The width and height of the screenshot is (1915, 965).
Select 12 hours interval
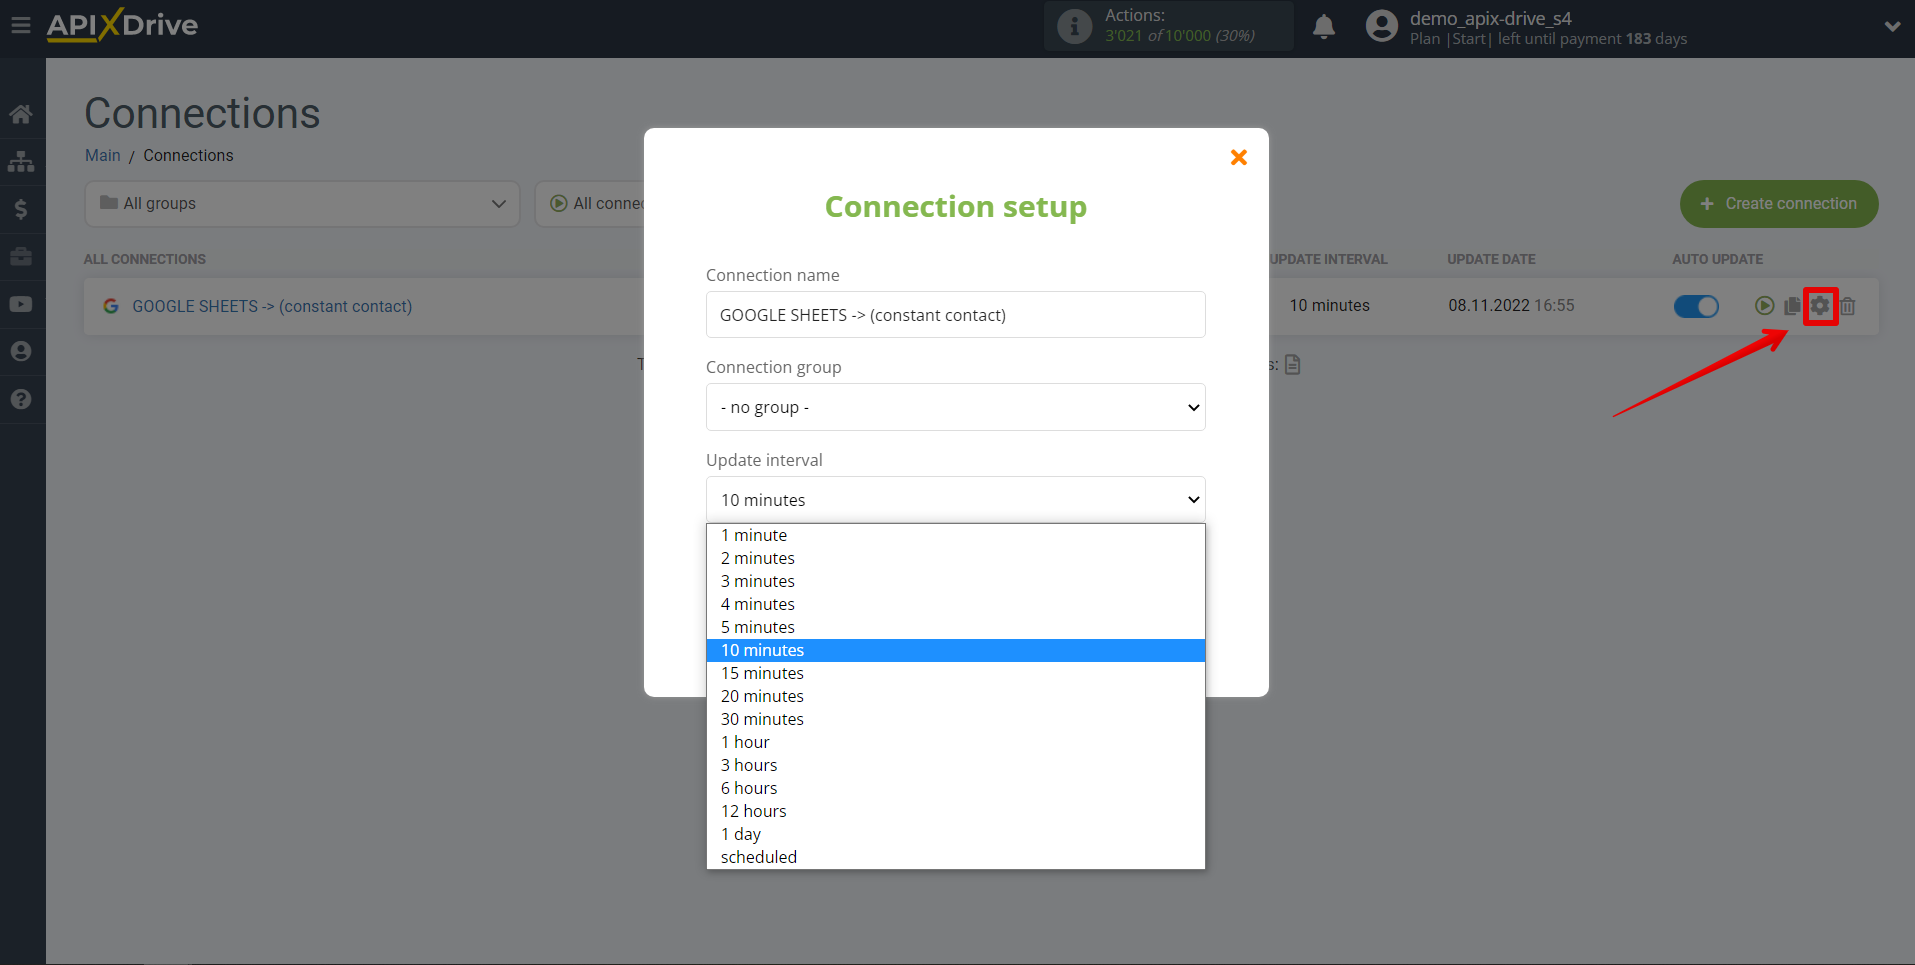click(956, 811)
